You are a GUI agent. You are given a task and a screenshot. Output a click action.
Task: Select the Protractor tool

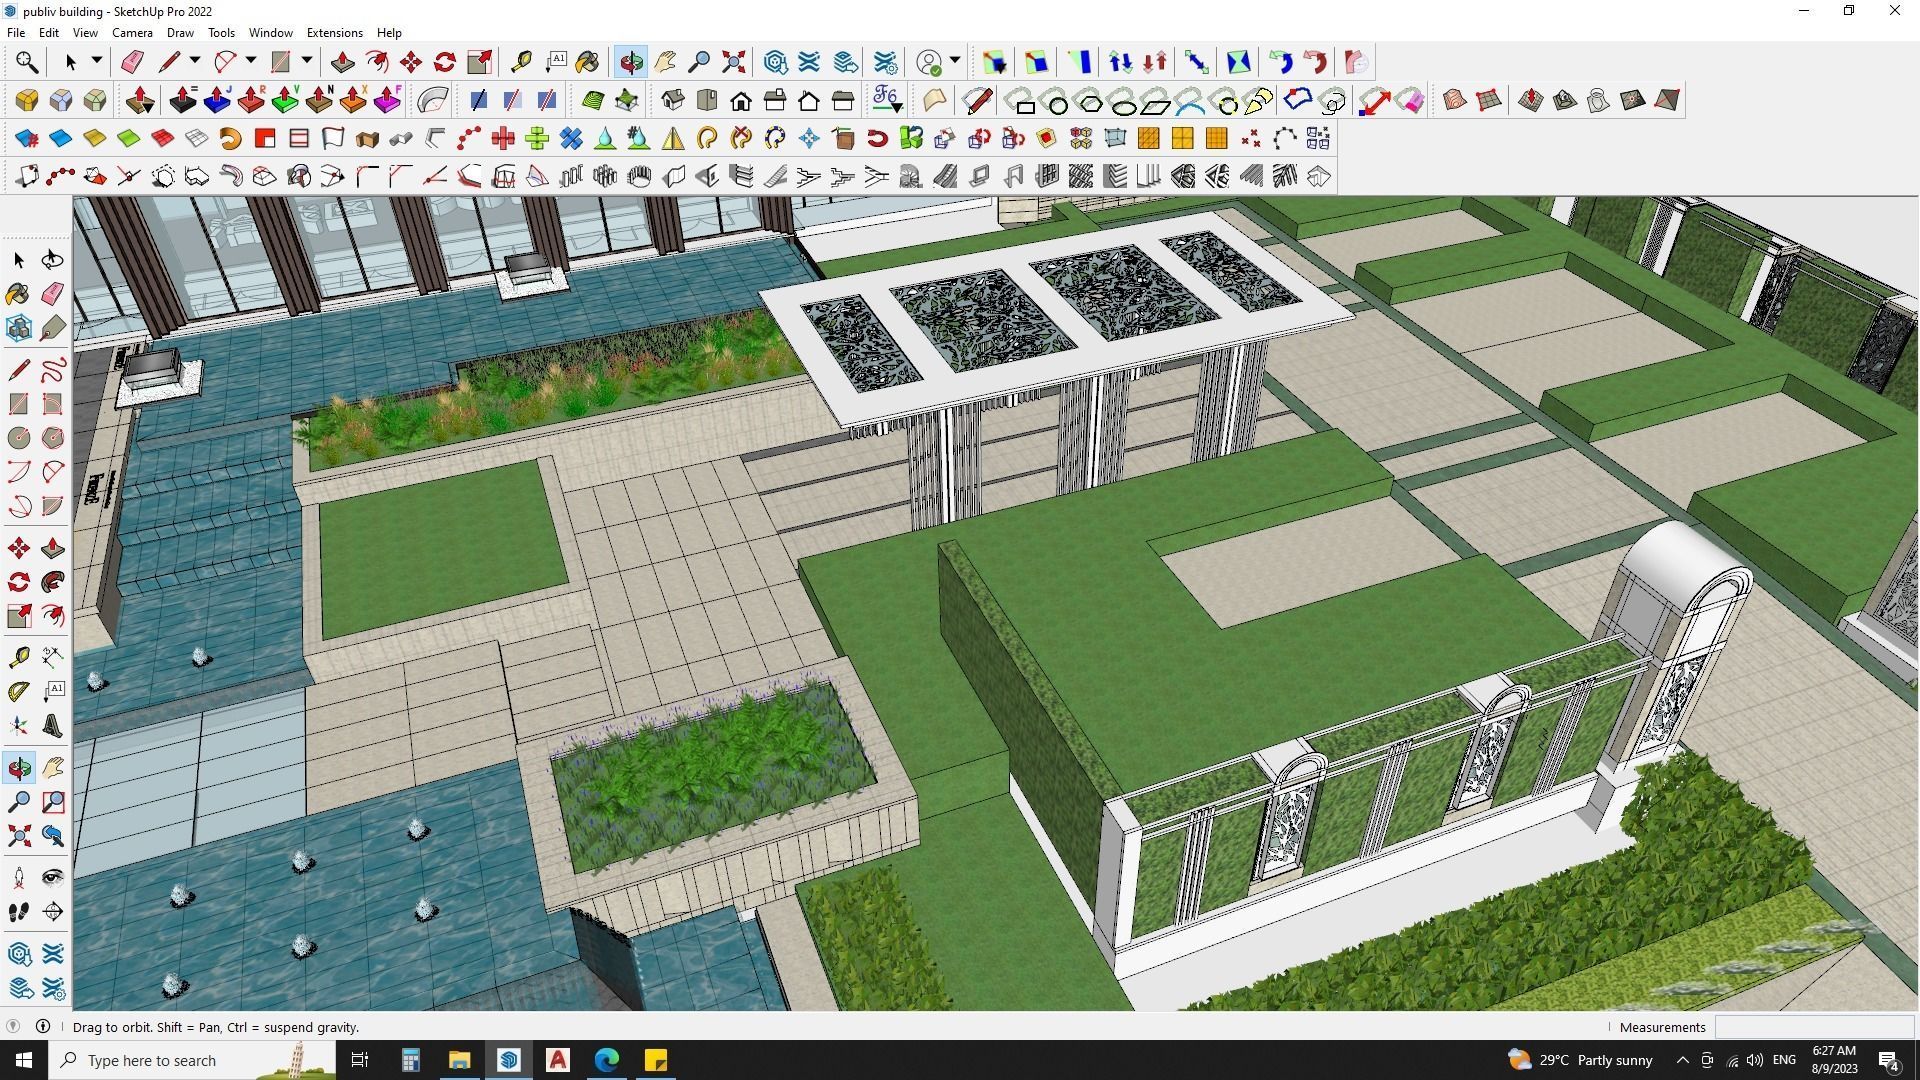click(x=19, y=691)
